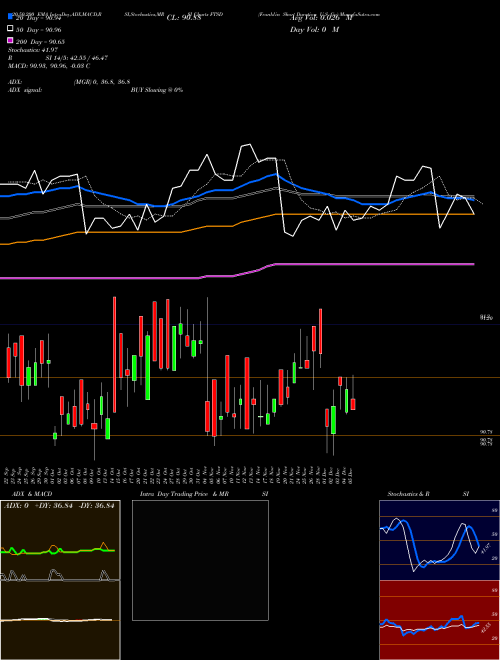500x660 pixels.
Task: Click the 'Stochastics: 41.97' reading
Action: pos(33,50)
